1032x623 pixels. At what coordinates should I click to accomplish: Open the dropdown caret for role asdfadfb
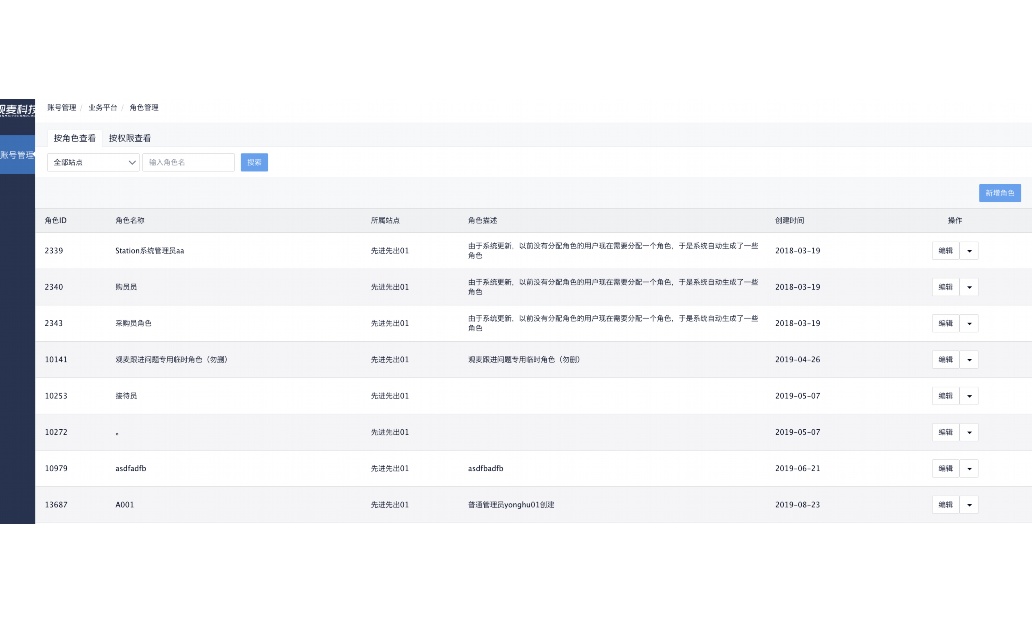click(x=969, y=468)
